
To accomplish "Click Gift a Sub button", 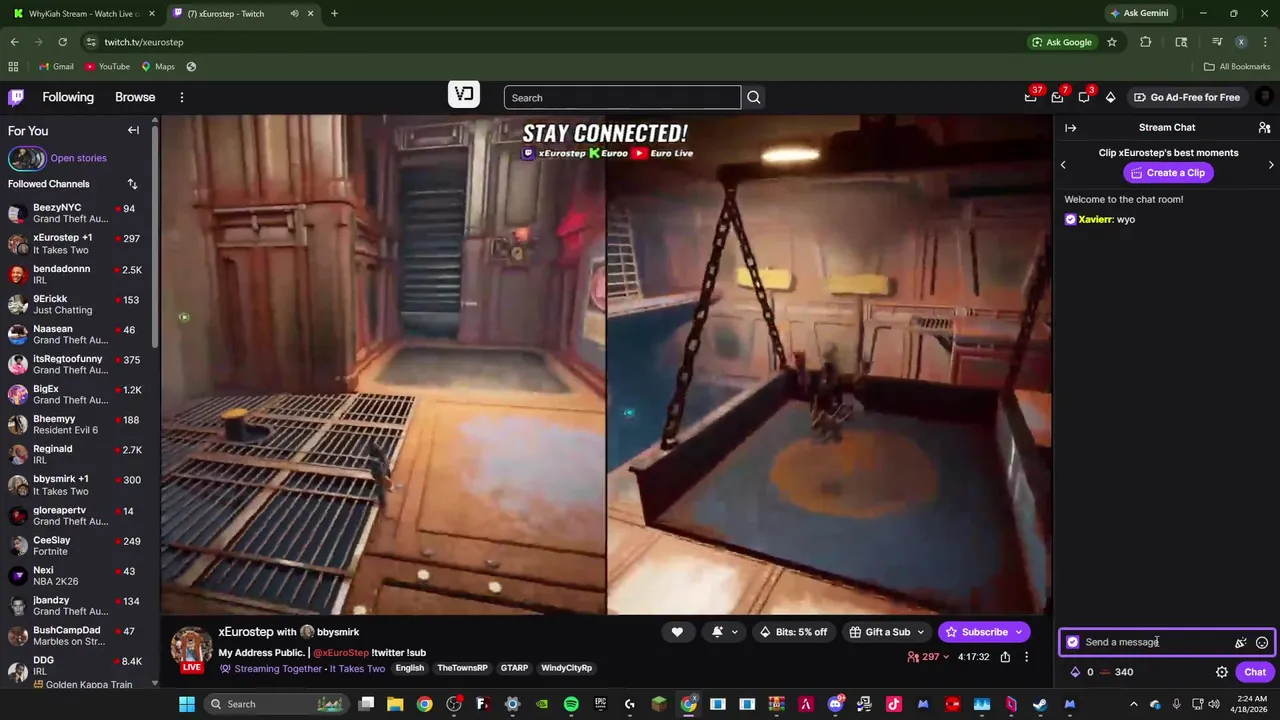I will point(880,632).
